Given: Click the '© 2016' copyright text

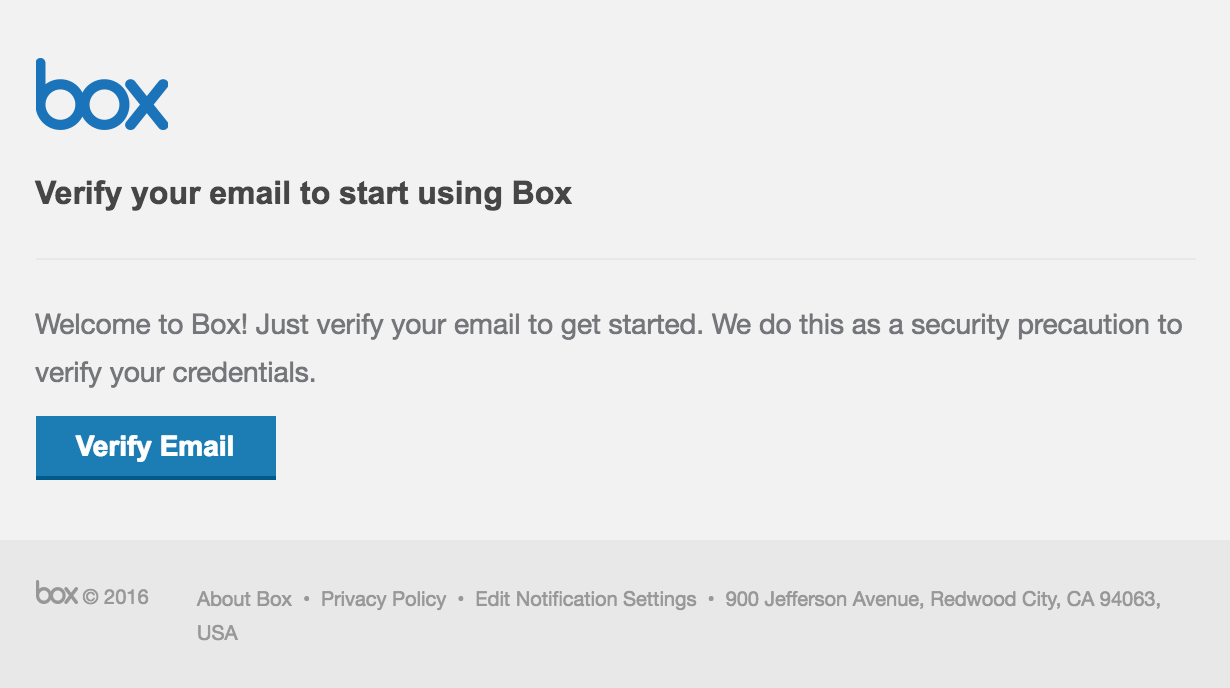Looking at the screenshot, I should coord(115,598).
